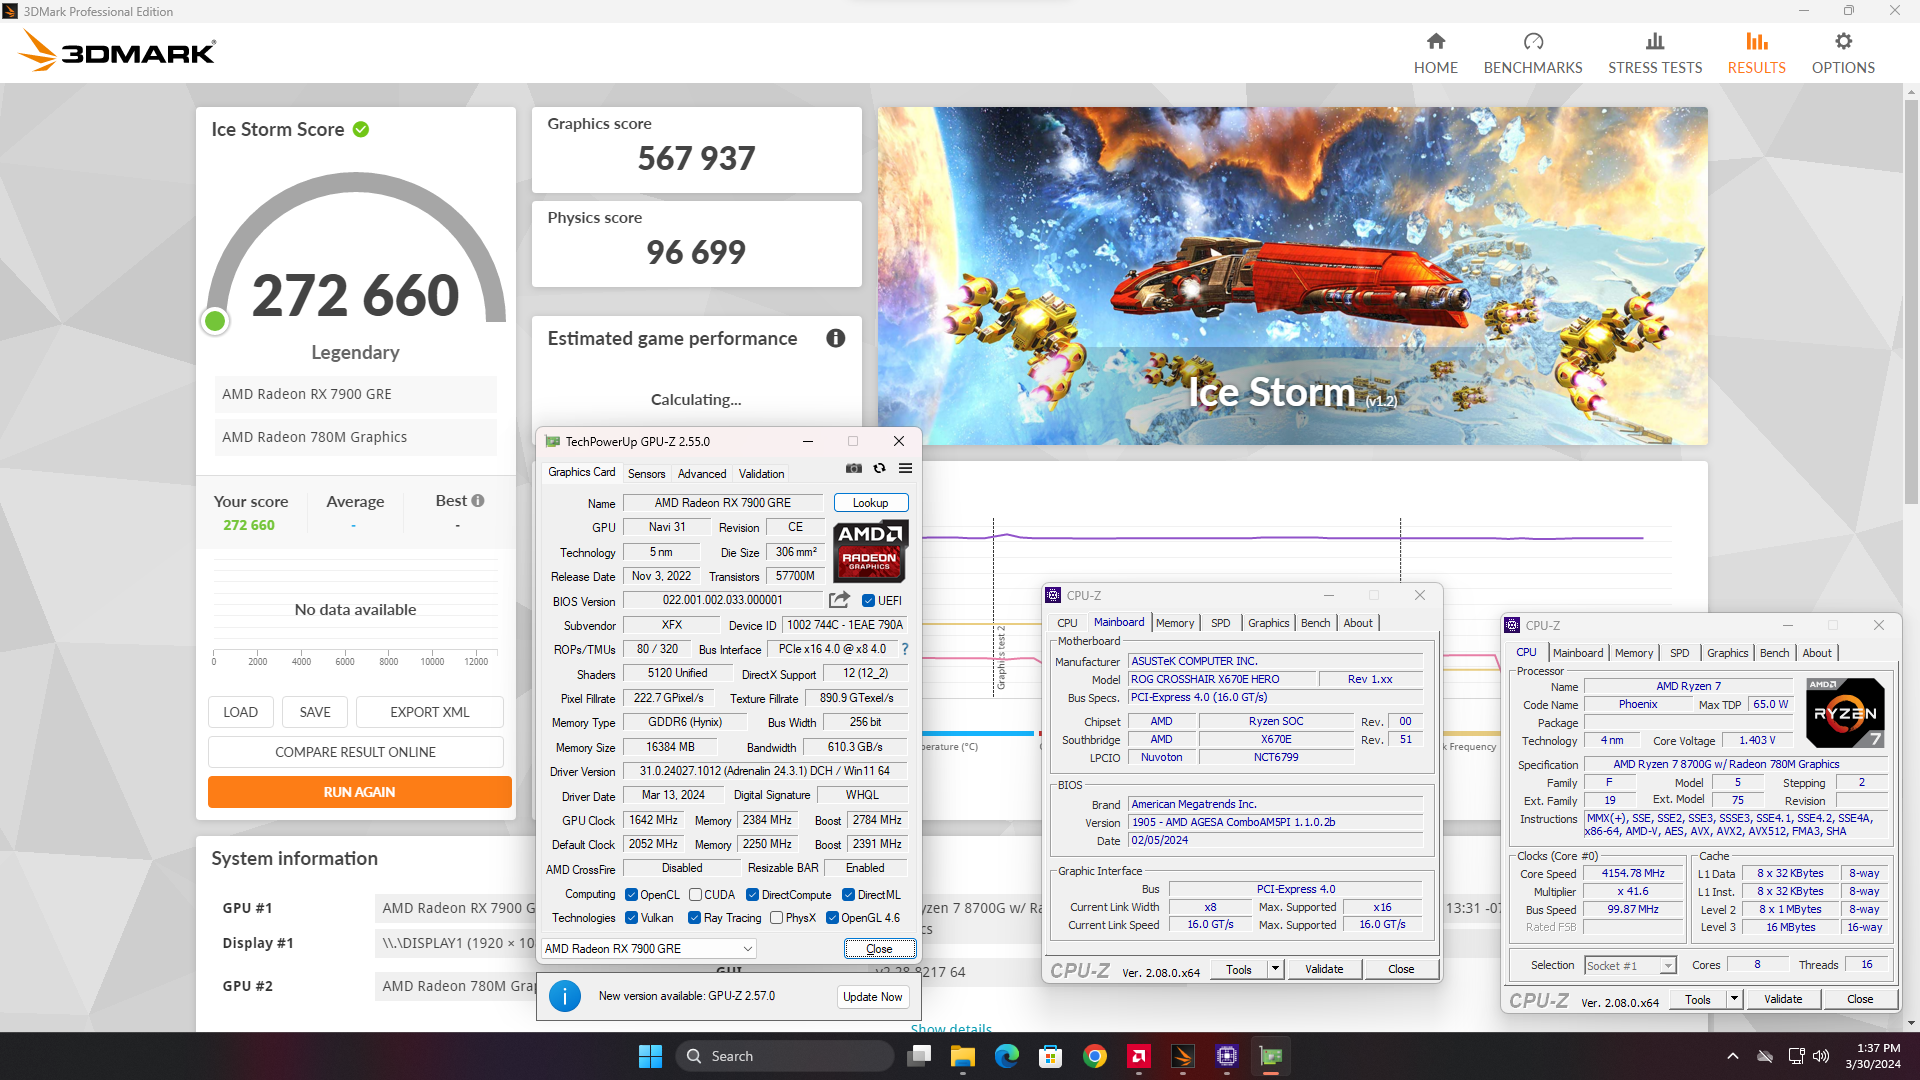Screen dimensions: 1920x1080
Task: Click the AMD Radeon logo in GPU-Z
Action: pos(869,551)
